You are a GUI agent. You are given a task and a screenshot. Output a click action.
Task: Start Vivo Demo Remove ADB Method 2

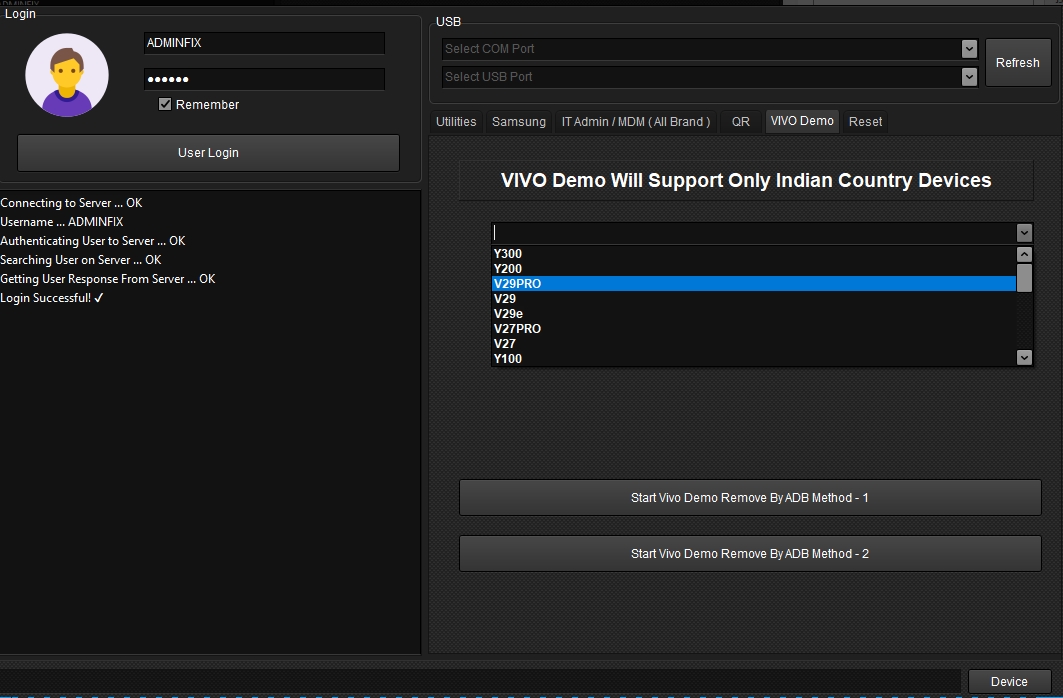coord(750,554)
